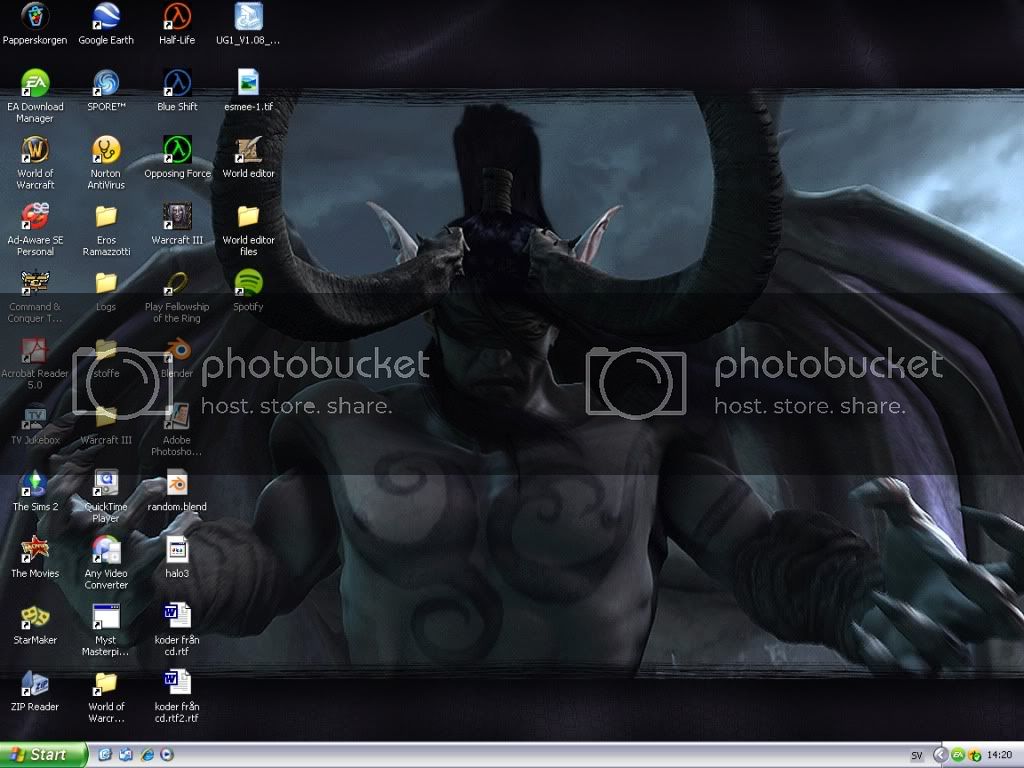Open the Eros Ramazzotti folder

106,230
